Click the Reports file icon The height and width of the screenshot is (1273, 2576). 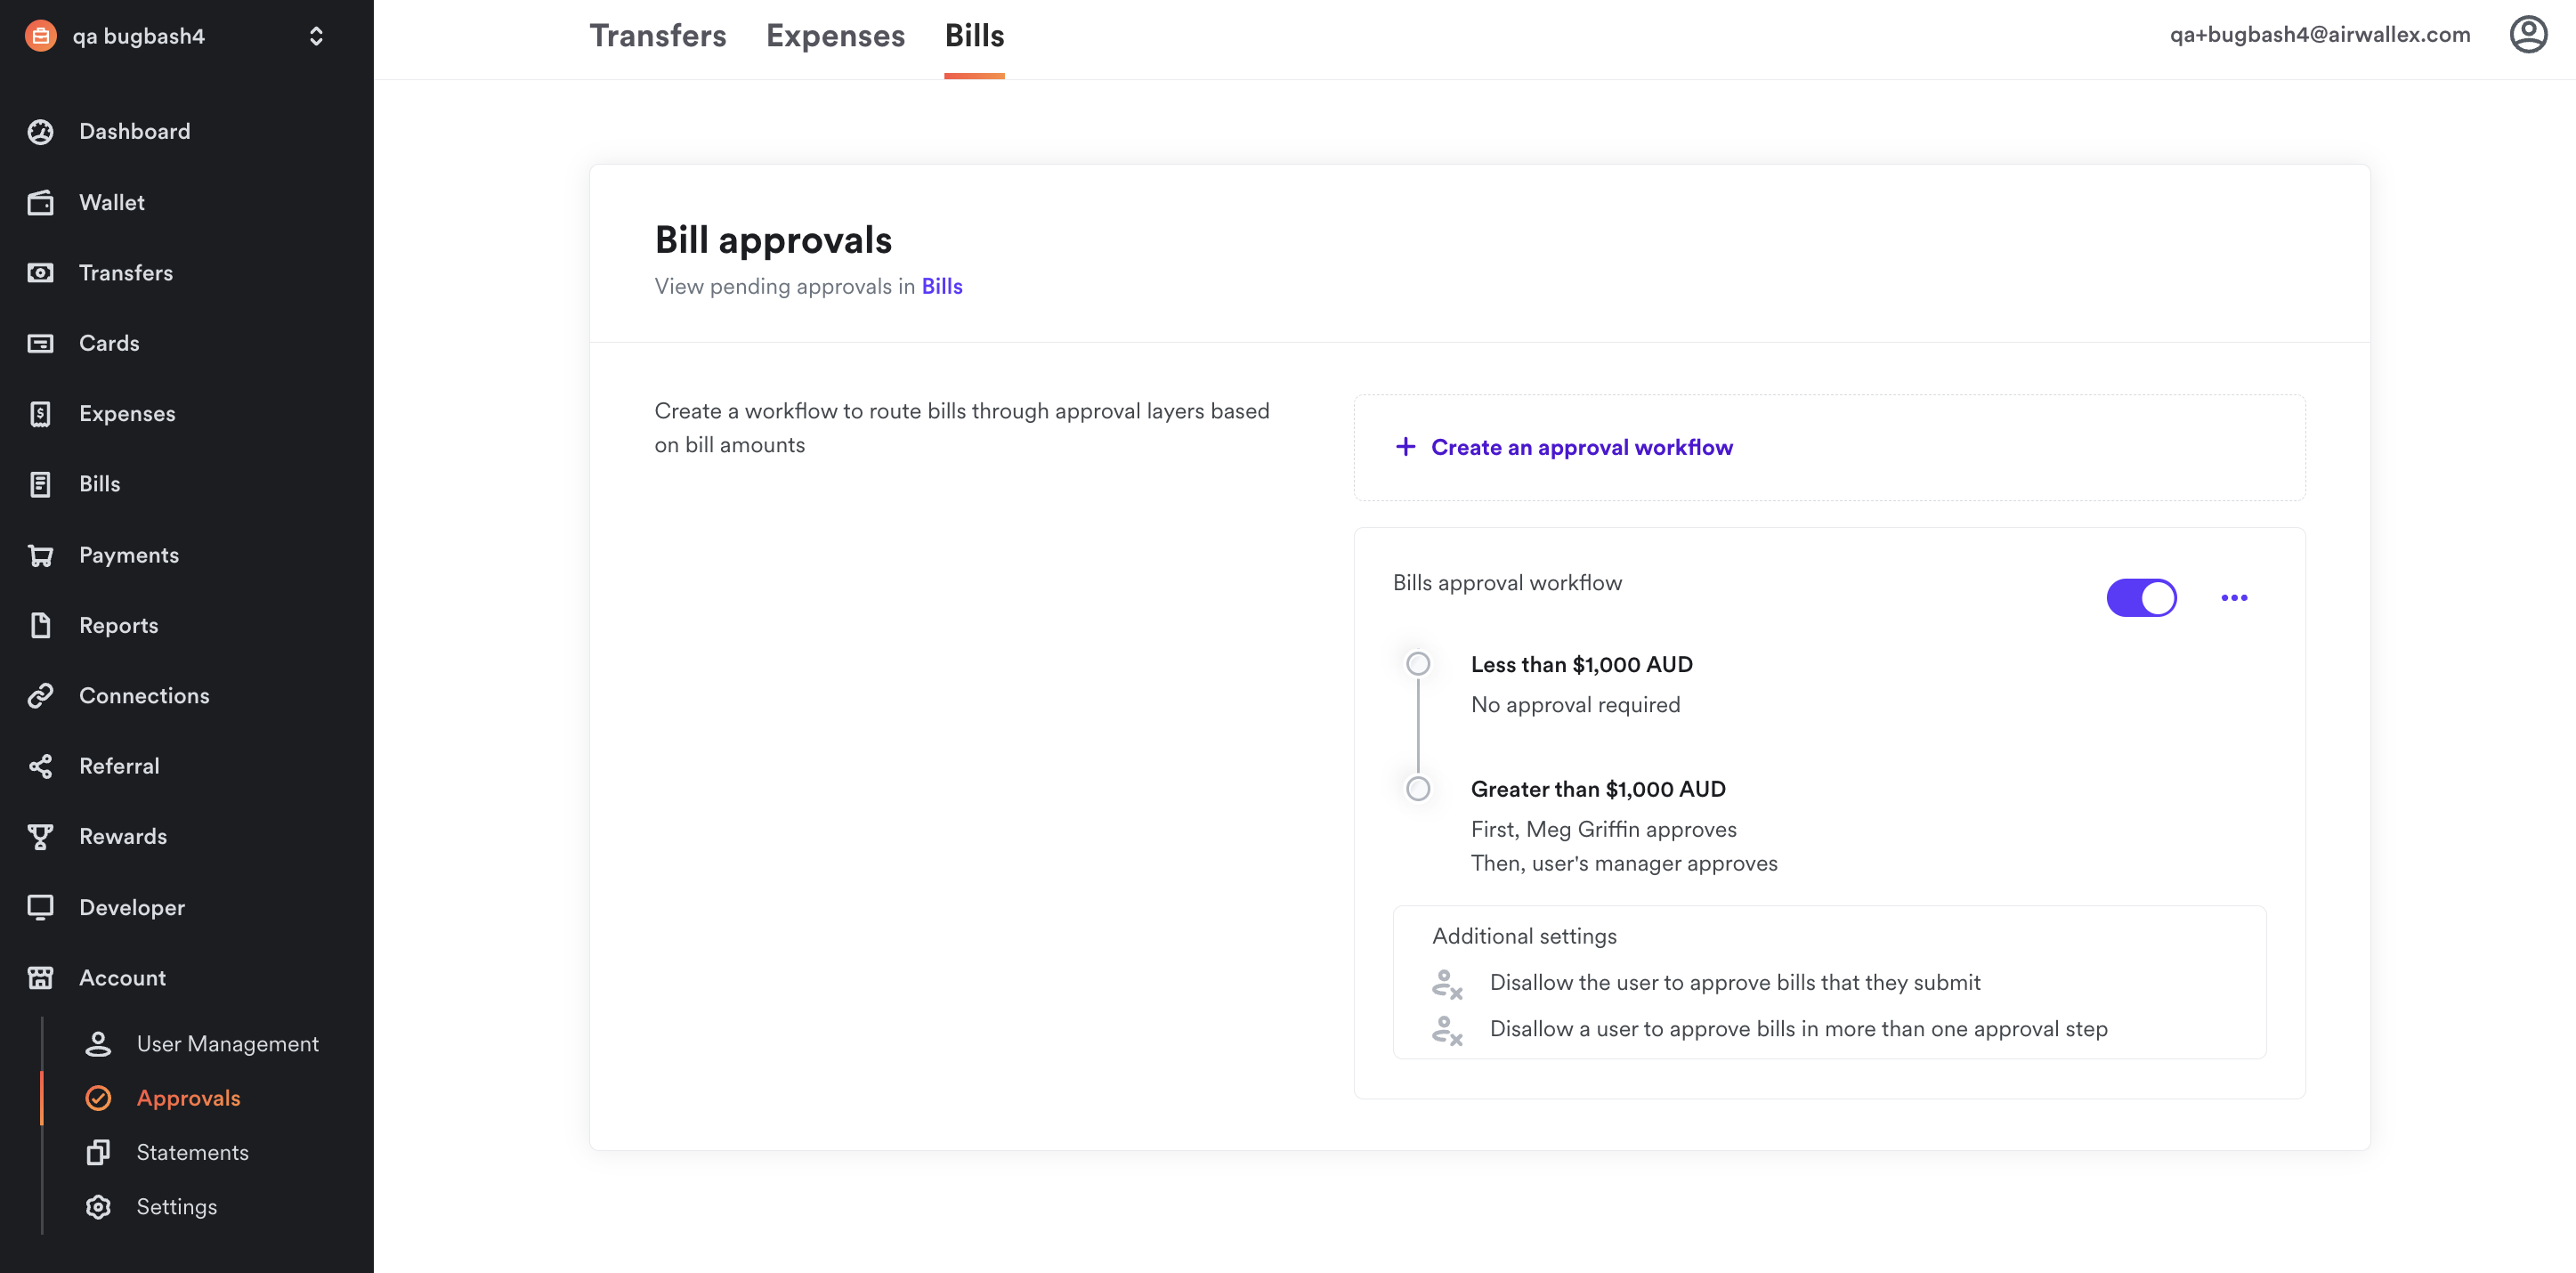point(40,625)
